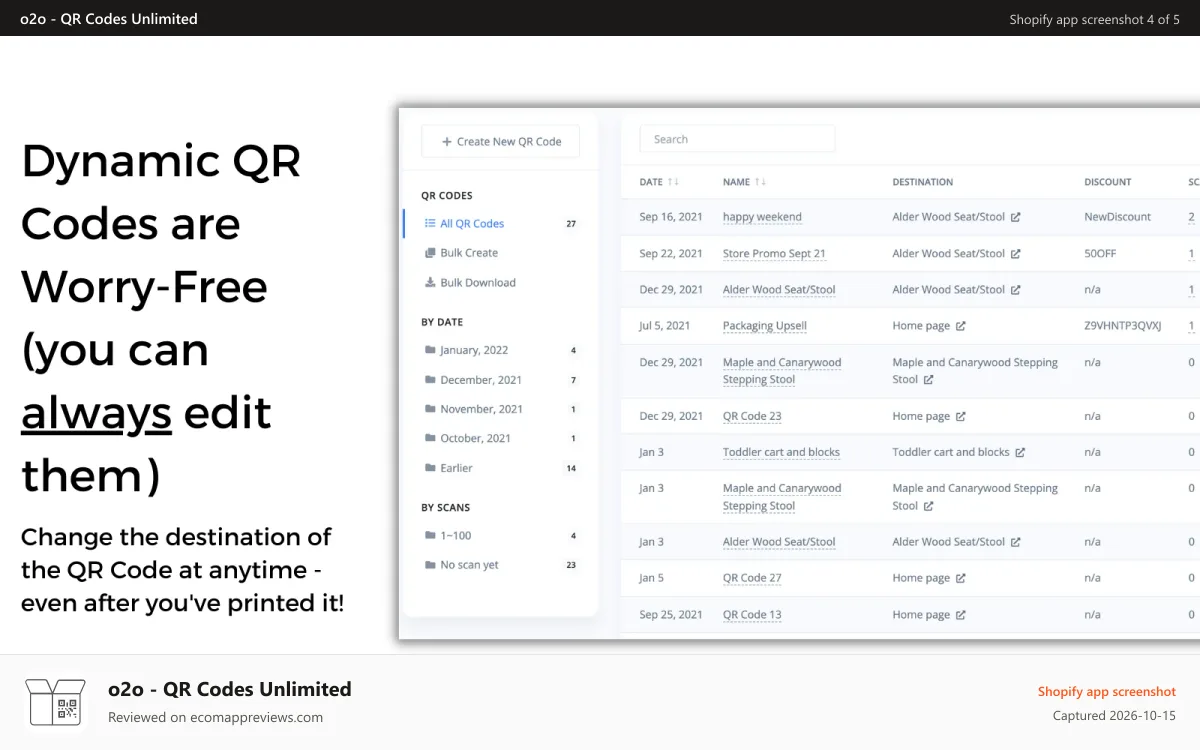Select All QR Codes in sidebar
Image resolution: width=1200 pixels, height=750 pixels.
(x=472, y=224)
